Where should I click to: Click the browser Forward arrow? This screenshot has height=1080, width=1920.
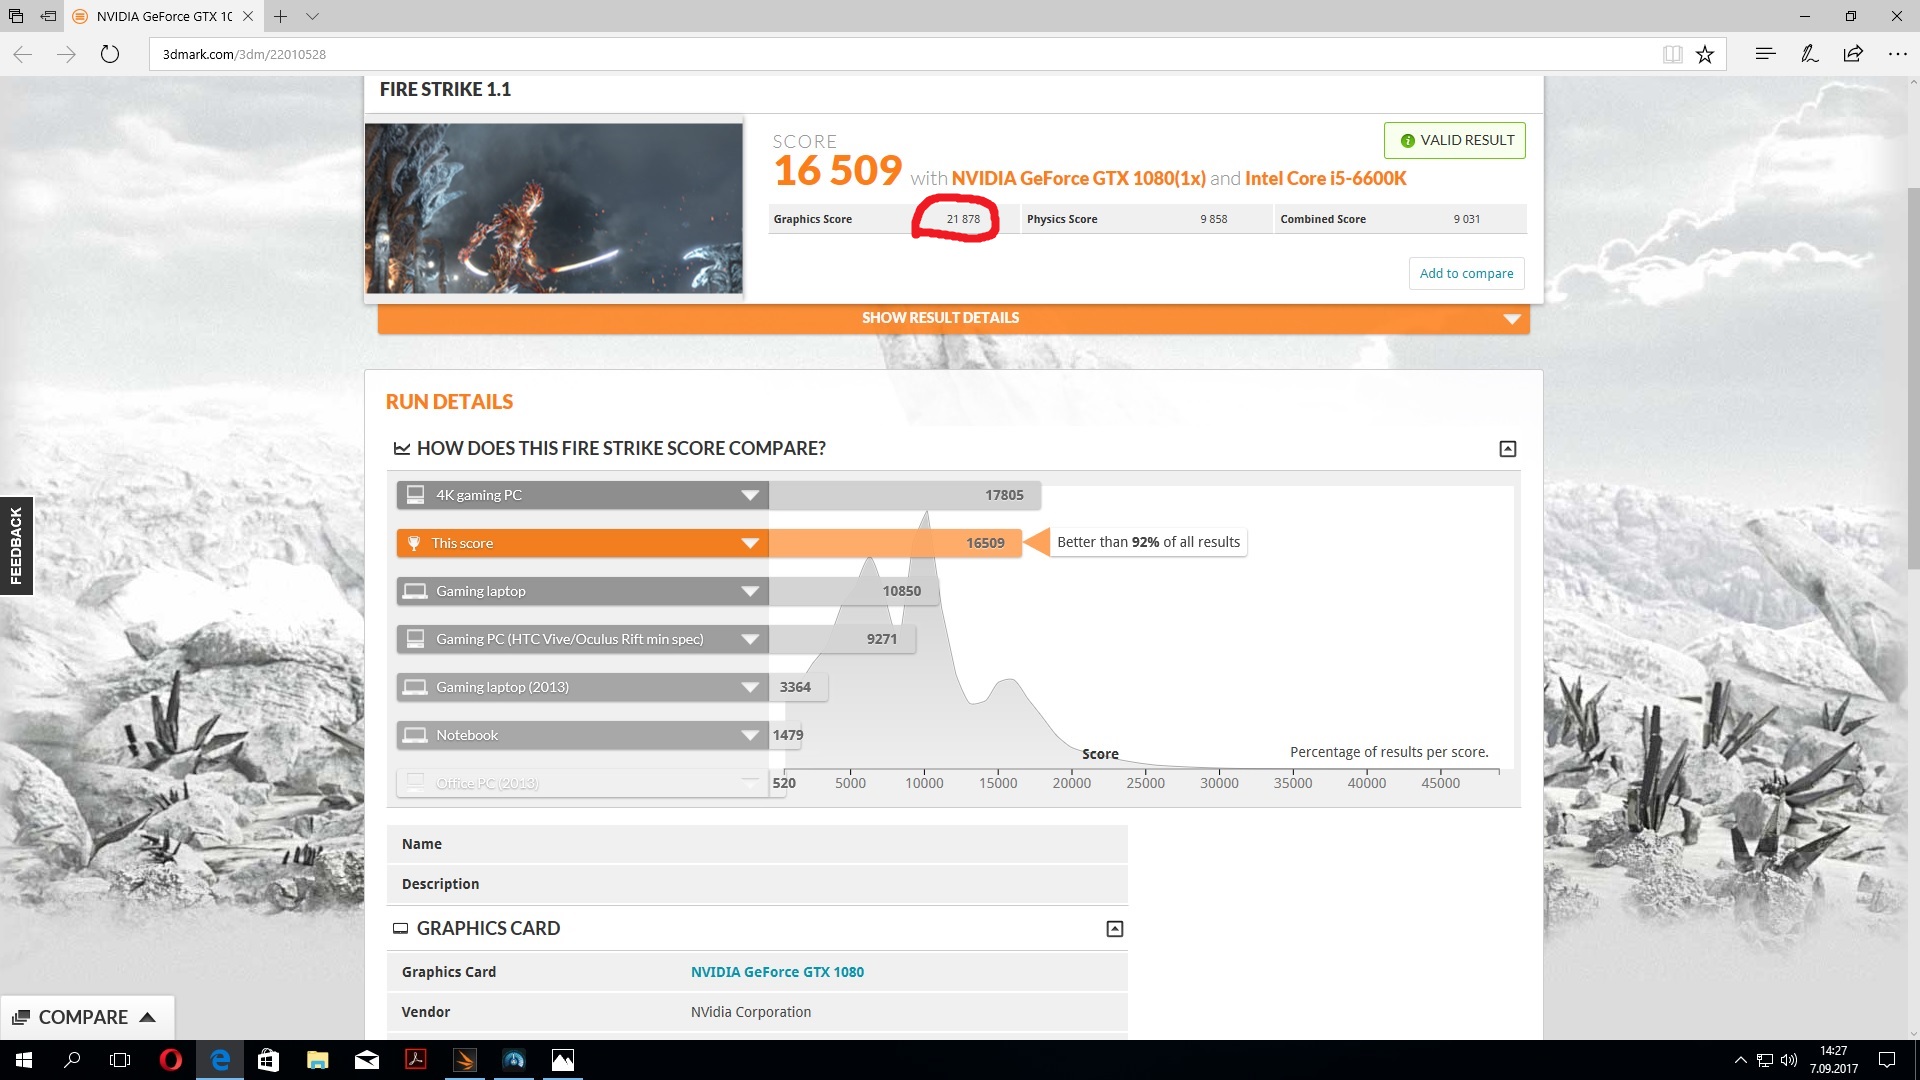point(67,54)
